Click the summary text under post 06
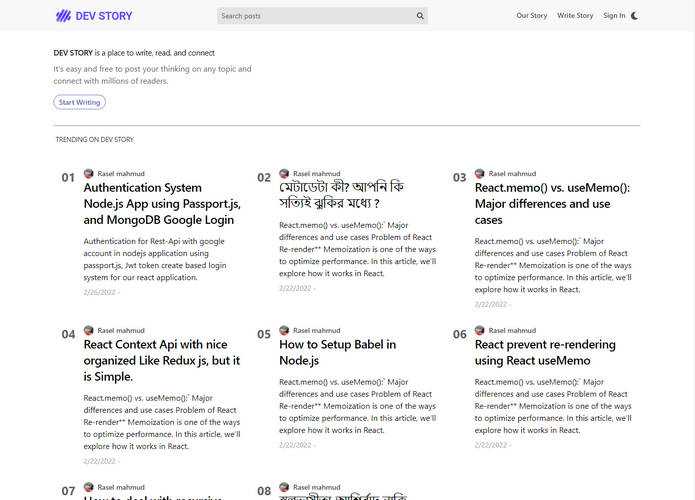 click(553, 406)
